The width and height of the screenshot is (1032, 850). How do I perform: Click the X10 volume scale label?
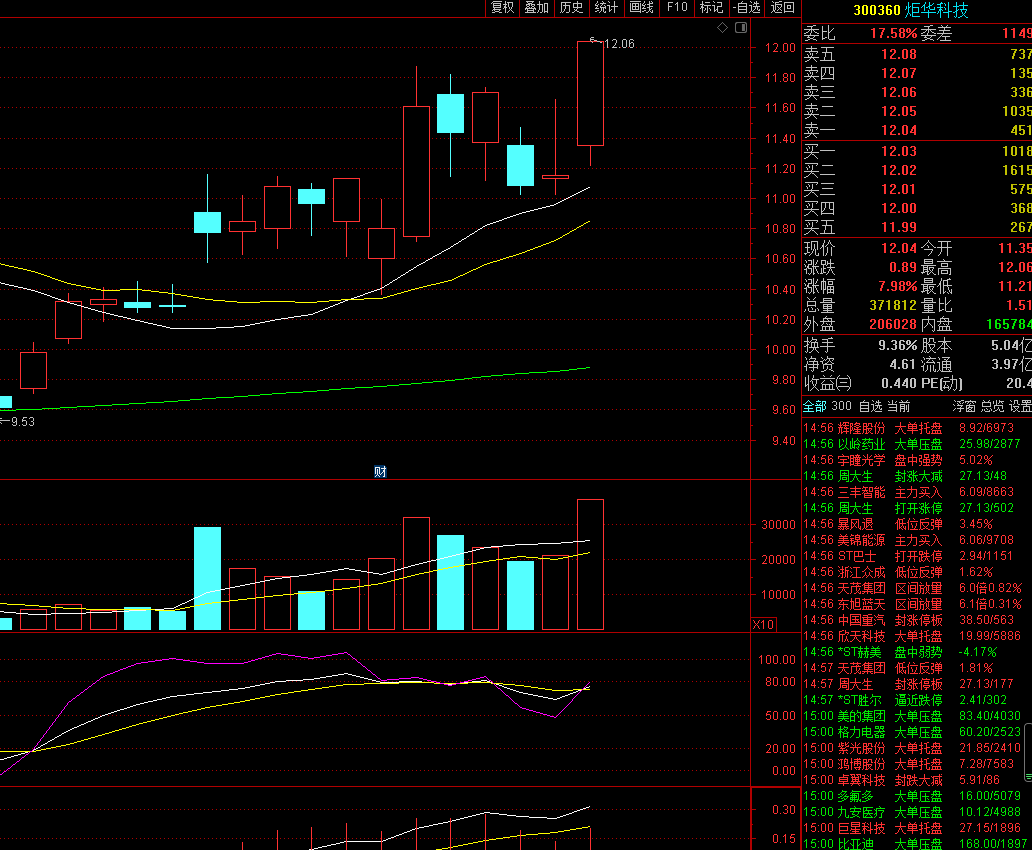tap(763, 624)
